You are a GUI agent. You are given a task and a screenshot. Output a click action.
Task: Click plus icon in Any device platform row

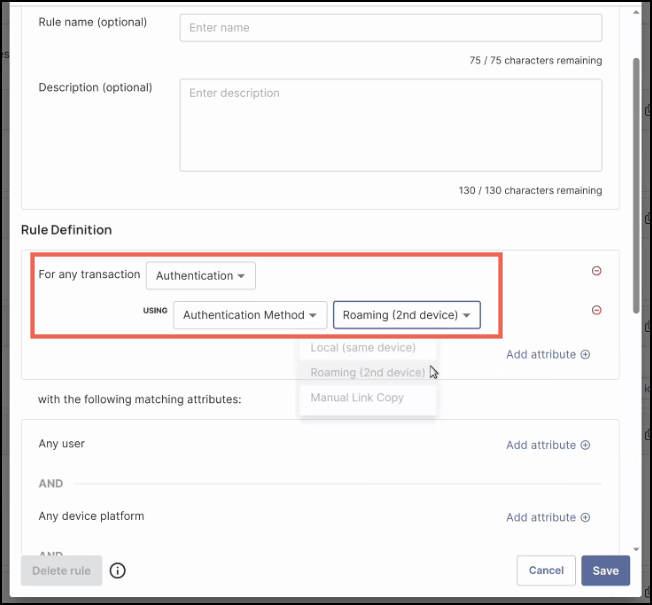(586, 517)
